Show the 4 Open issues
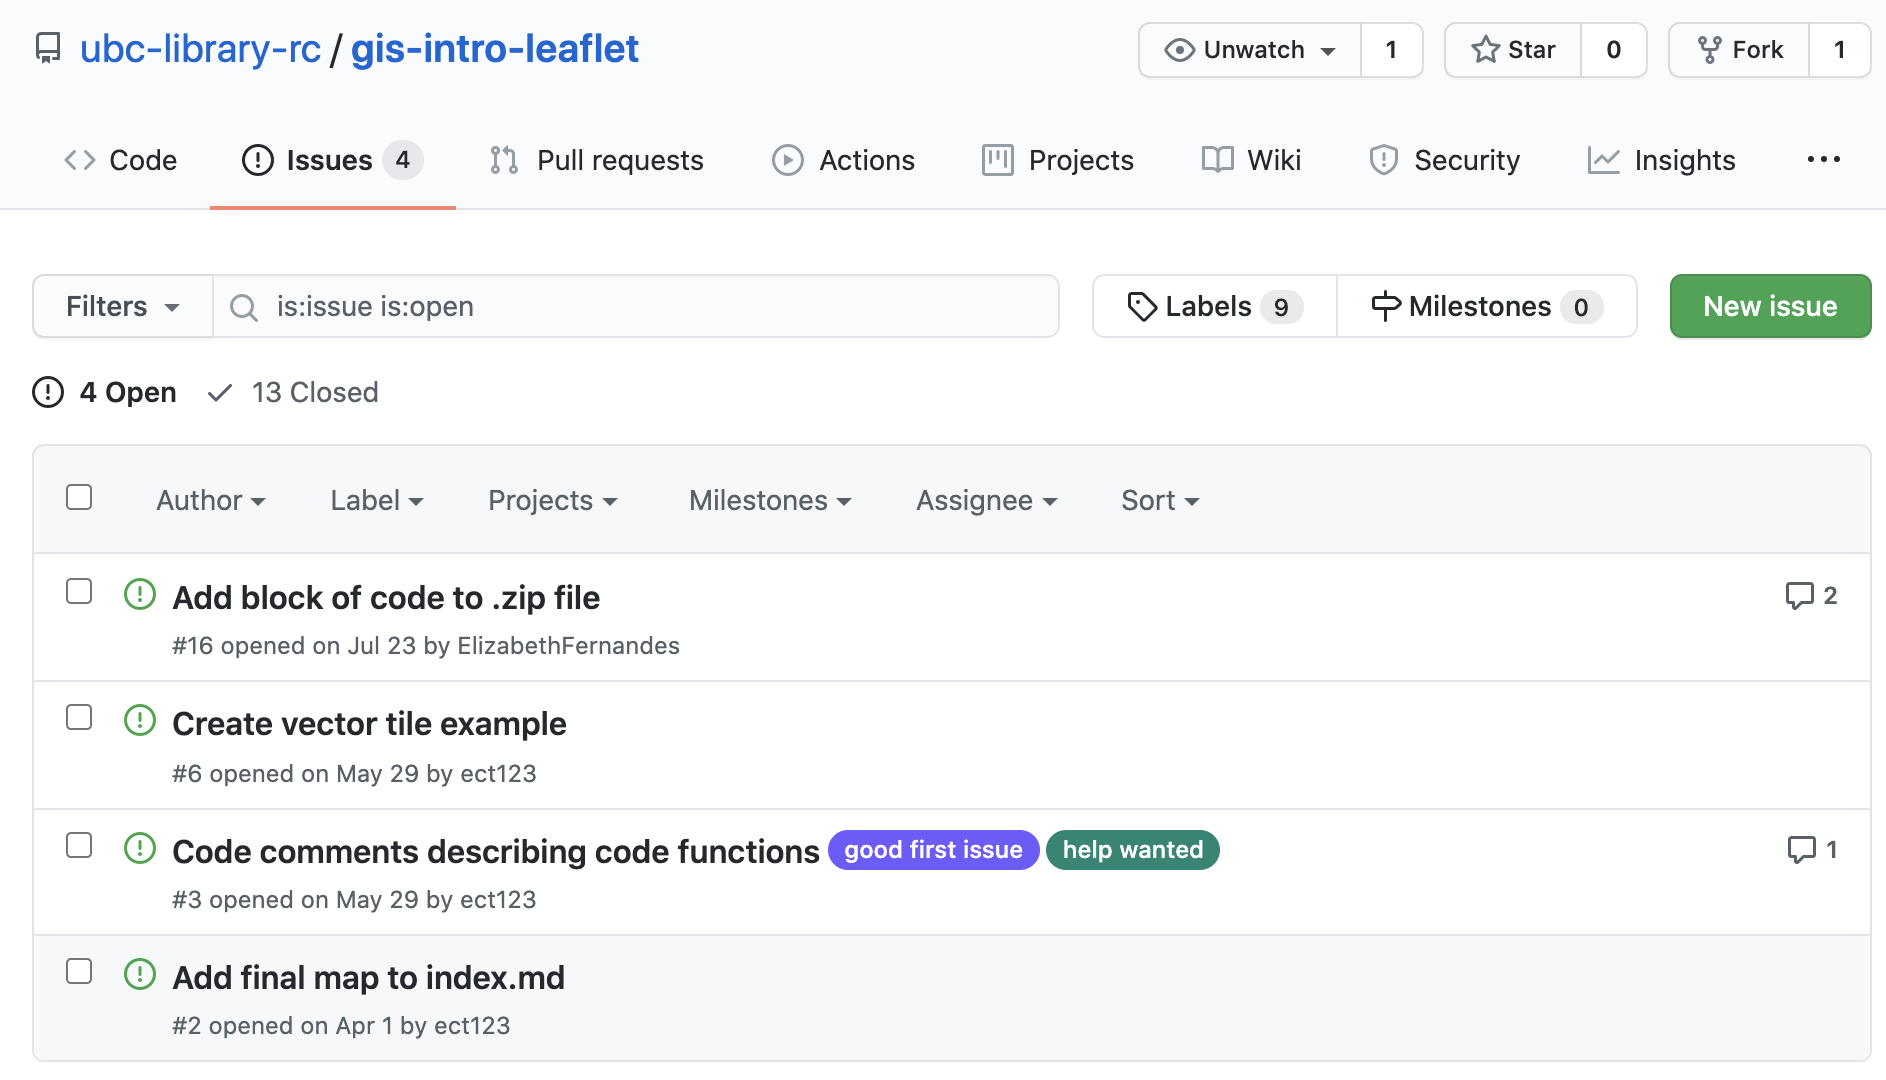 (105, 392)
